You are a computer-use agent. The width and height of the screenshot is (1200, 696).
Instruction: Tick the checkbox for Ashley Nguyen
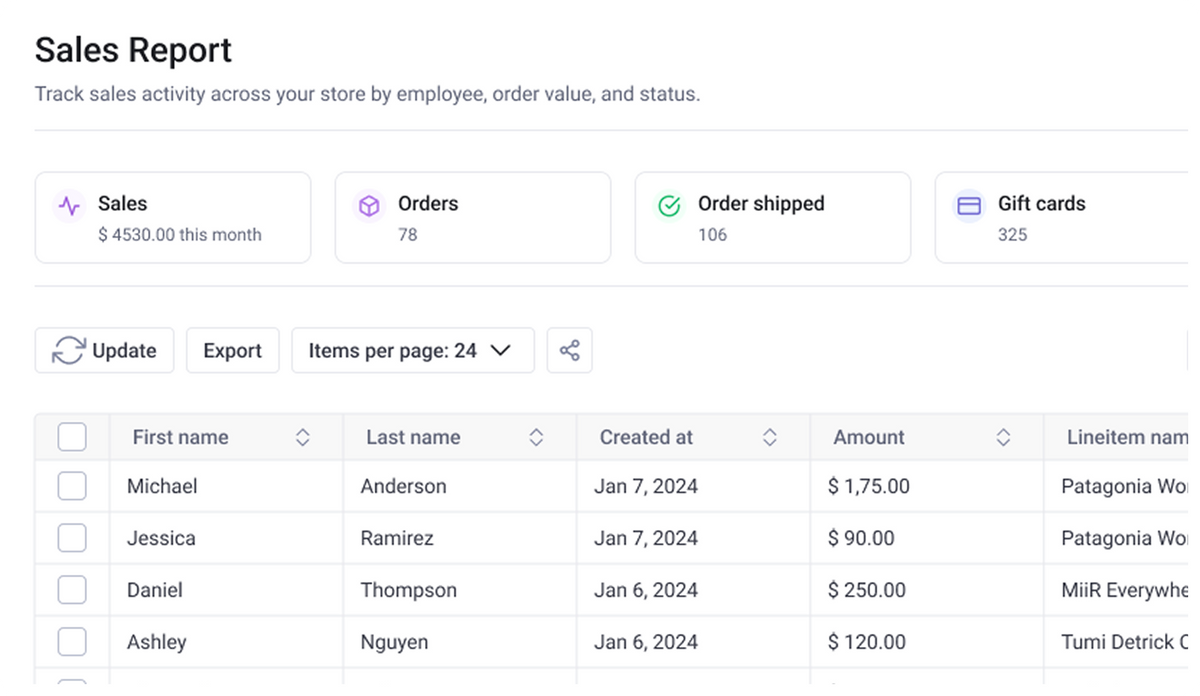pyautogui.click(x=72, y=642)
